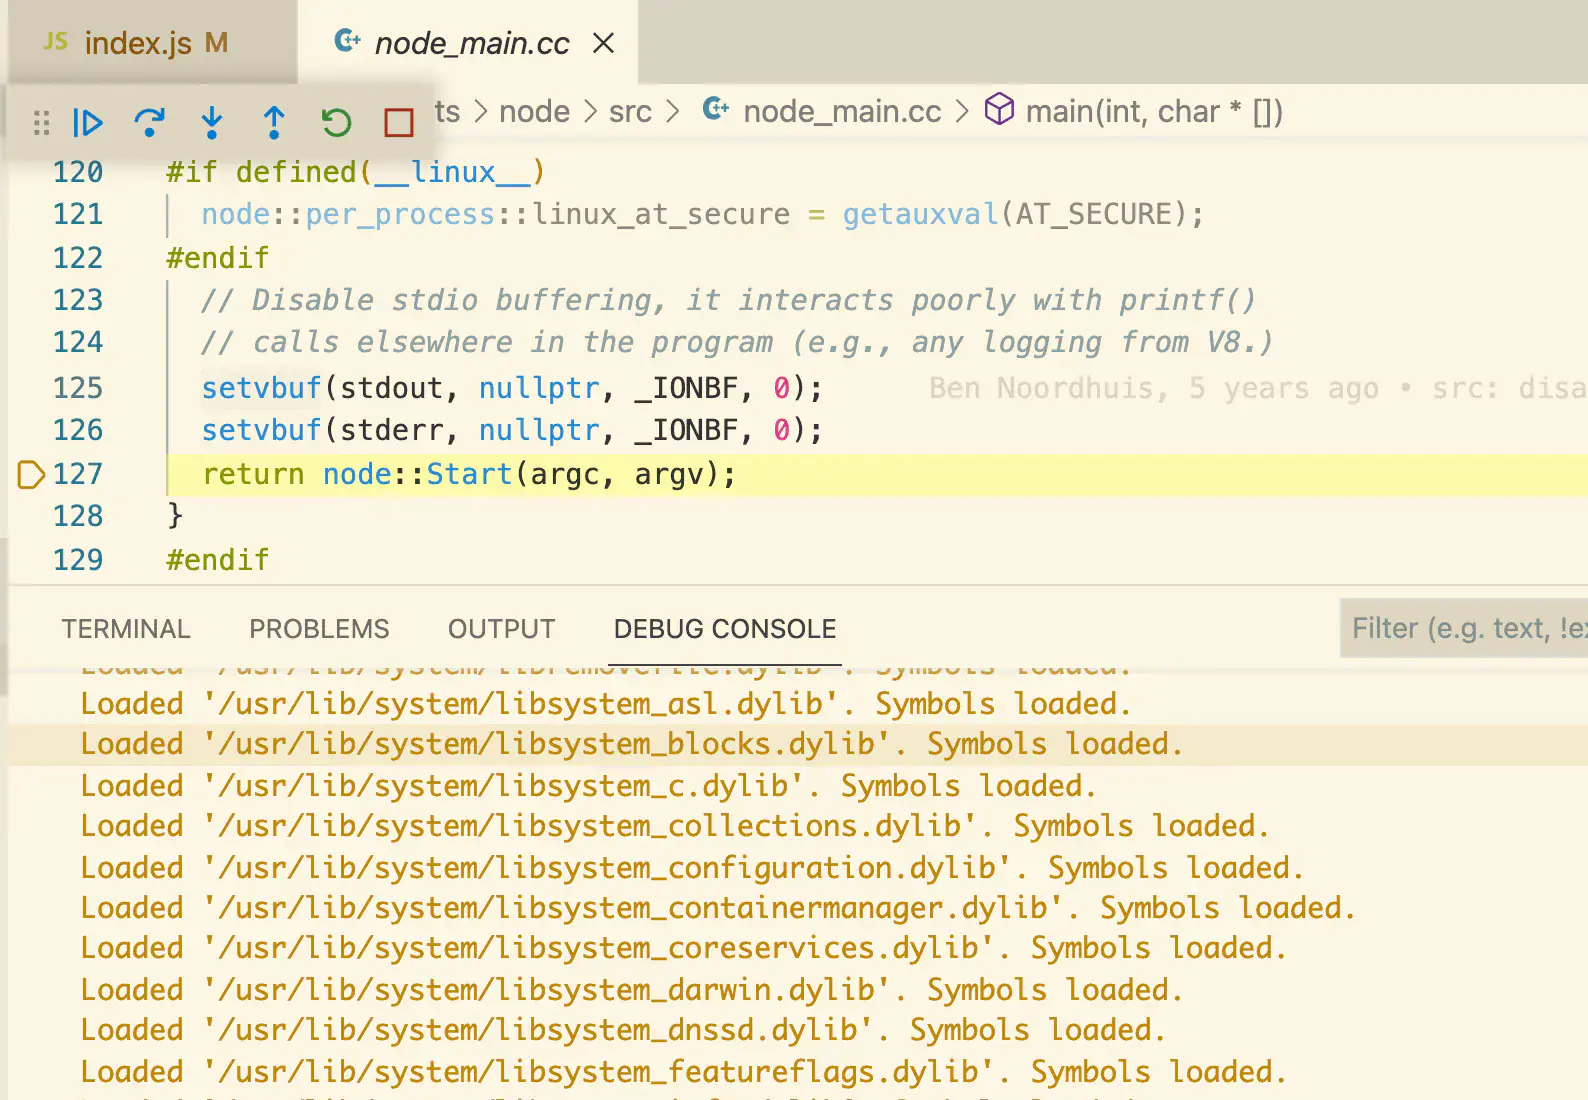Click the Ben Noordhuis git blame annotation
The height and width of the screenshot is (1100, 1588).
pos(1258,388)
